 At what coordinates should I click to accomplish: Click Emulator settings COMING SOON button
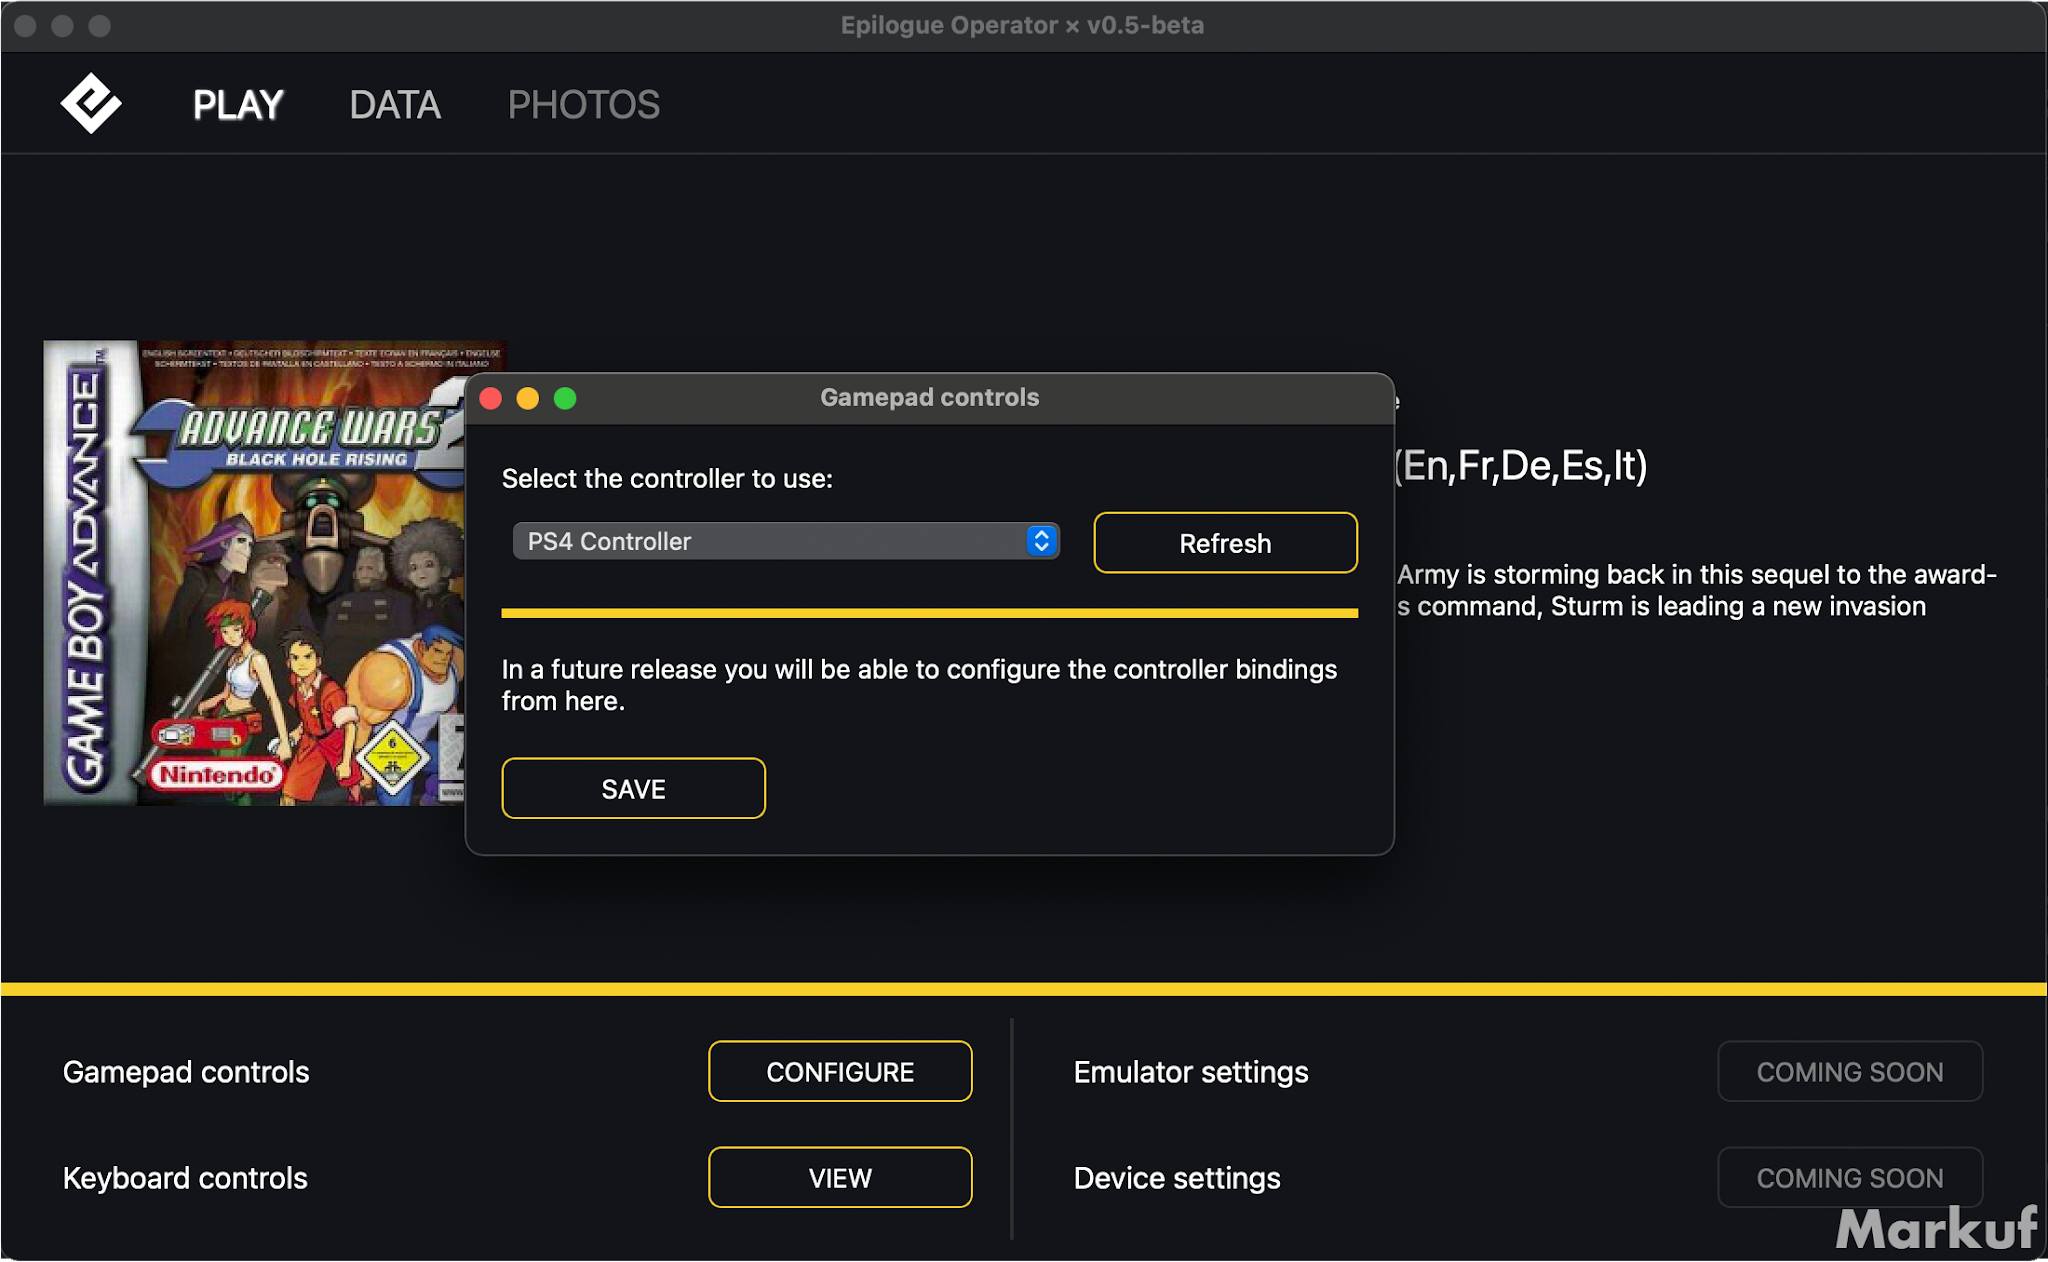[1849, 1072]
